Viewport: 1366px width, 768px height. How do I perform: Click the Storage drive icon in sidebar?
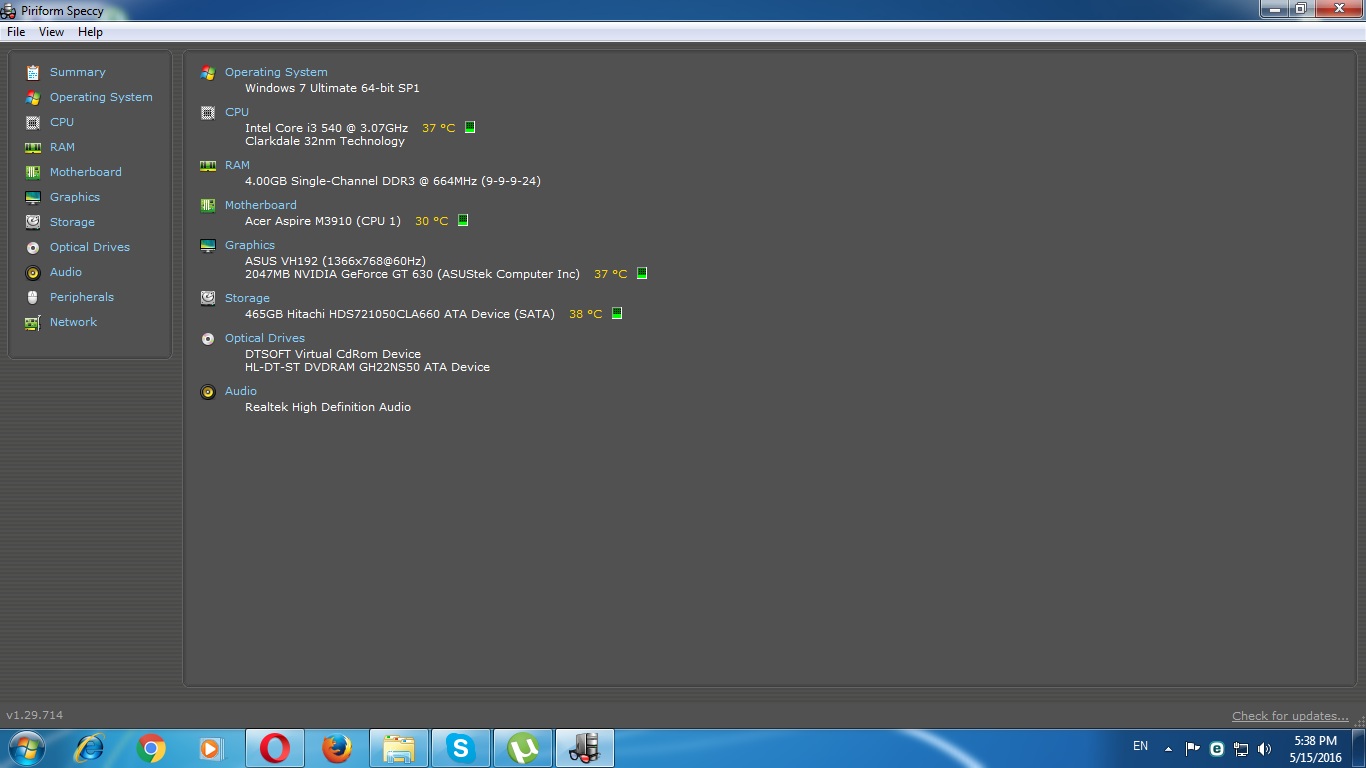[33, 222]
